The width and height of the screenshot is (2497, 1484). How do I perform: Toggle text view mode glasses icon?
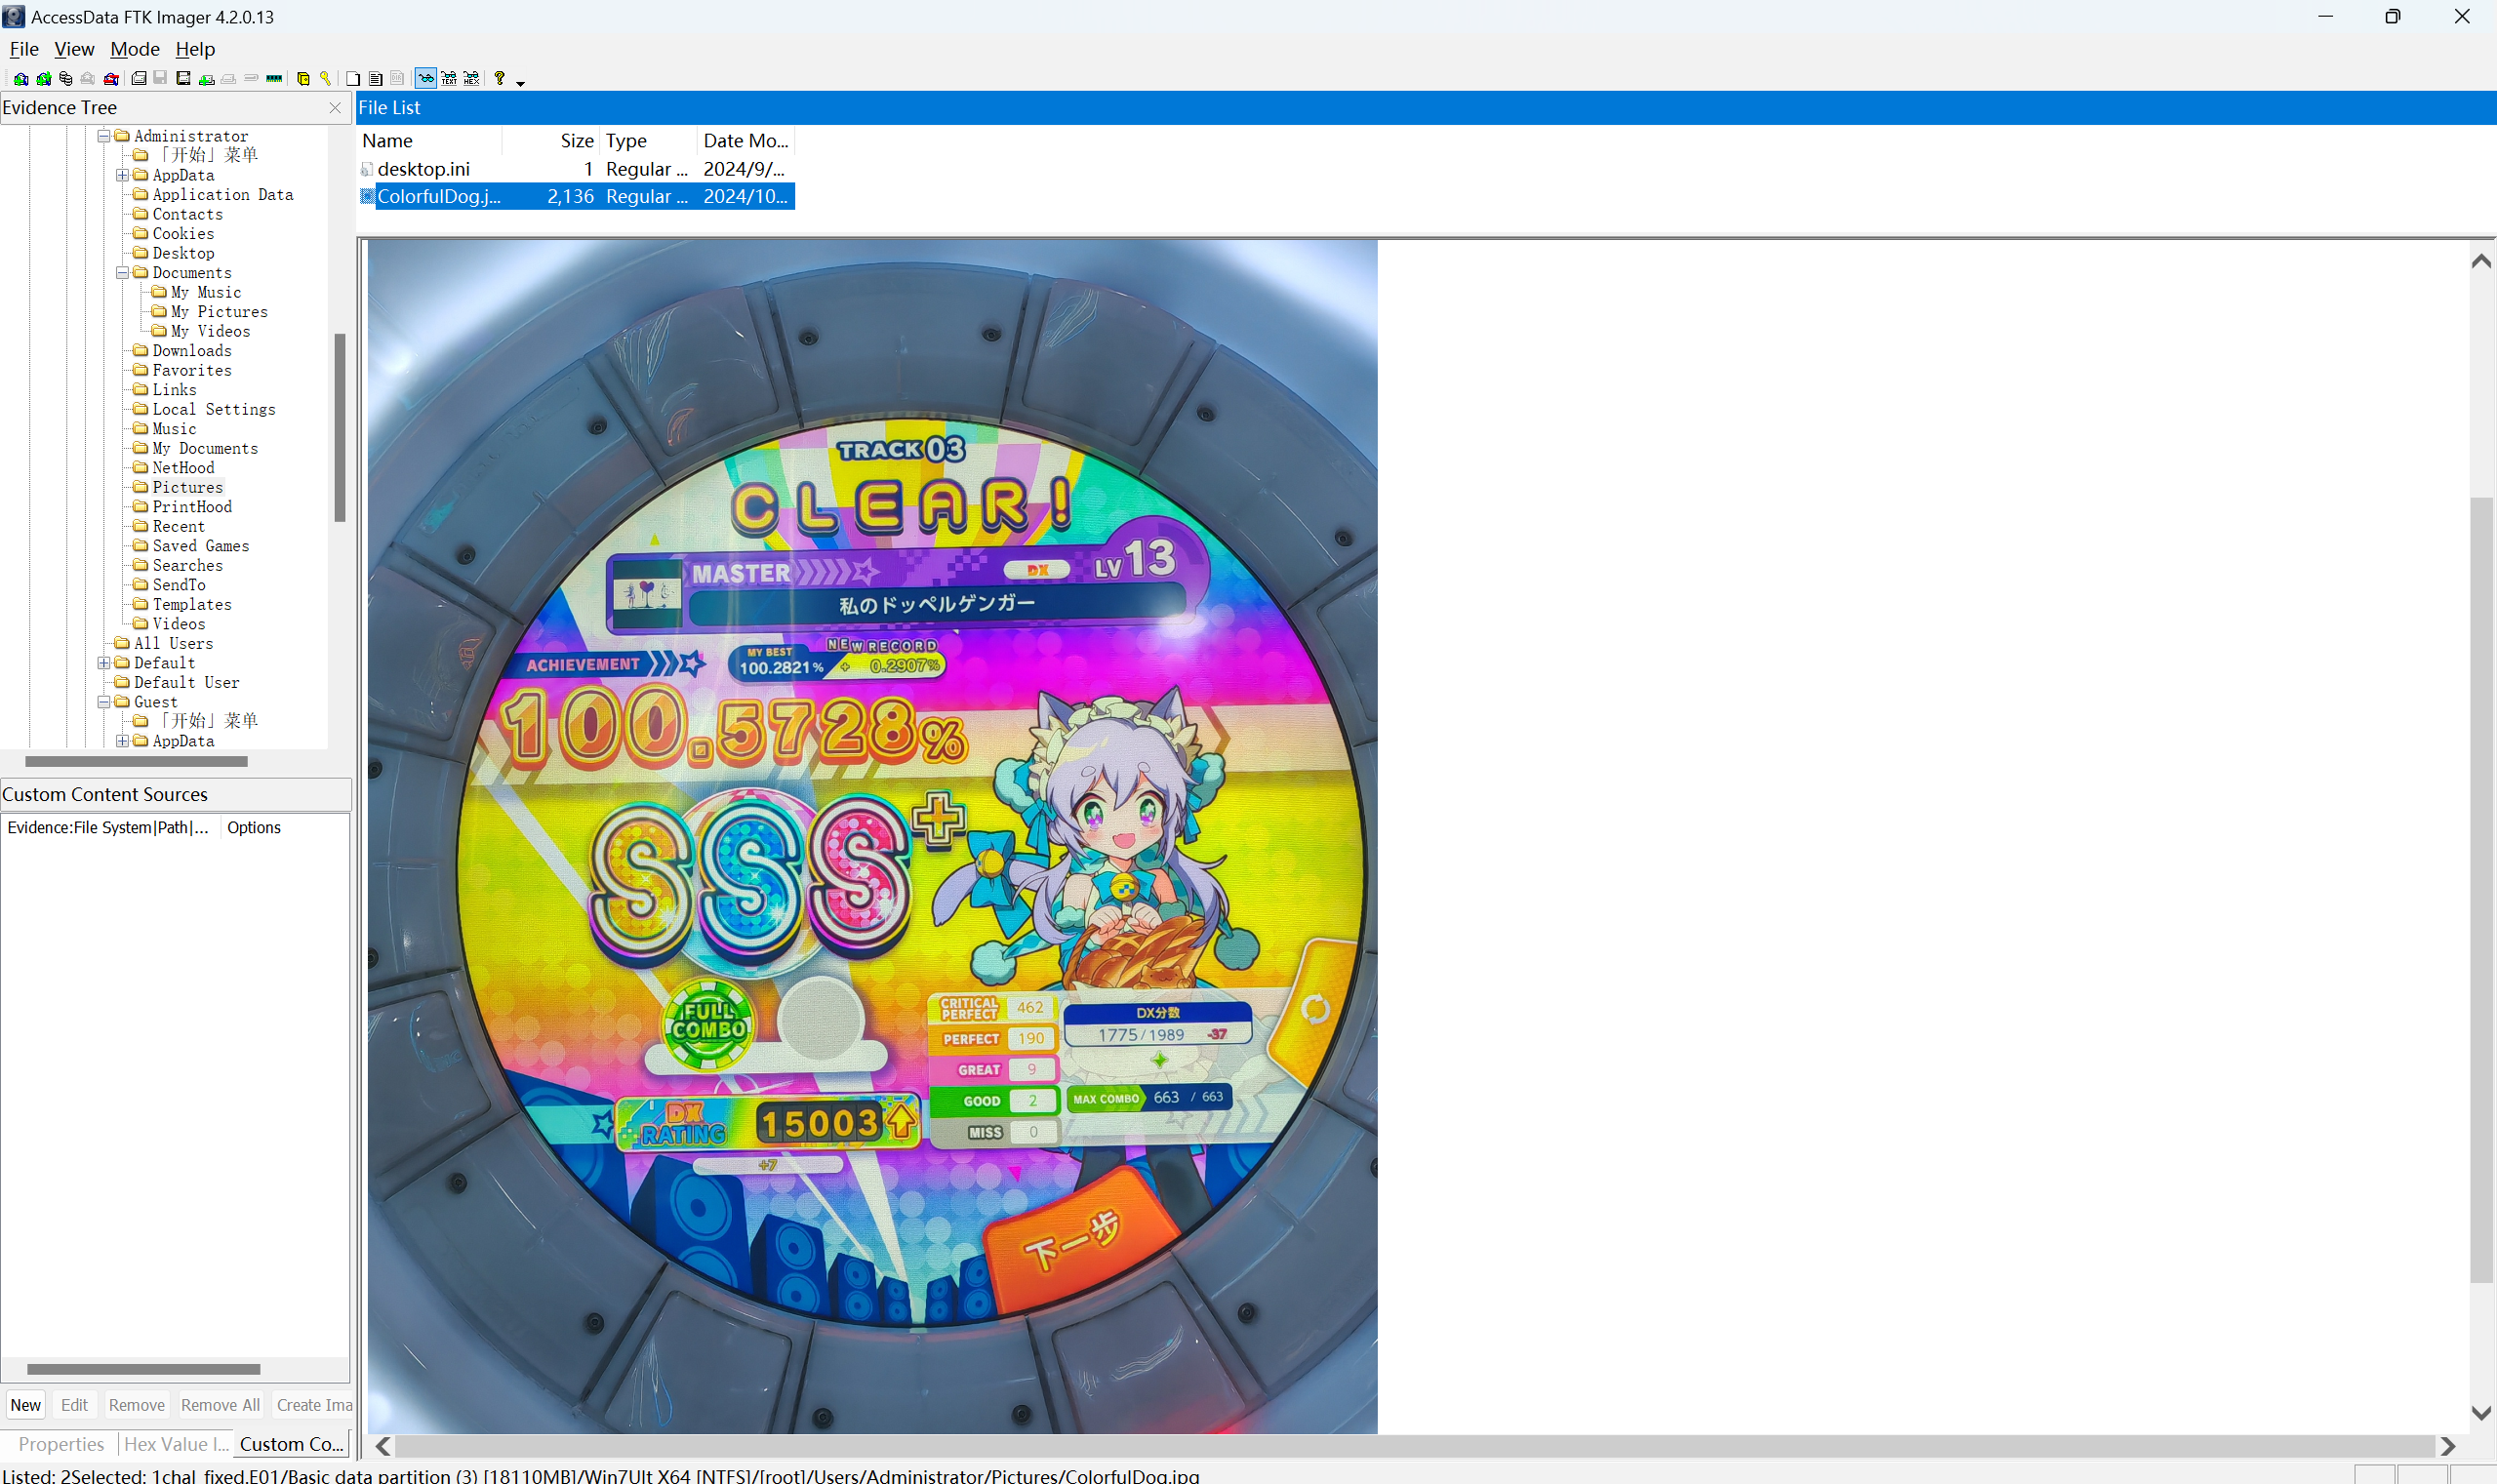449,78
